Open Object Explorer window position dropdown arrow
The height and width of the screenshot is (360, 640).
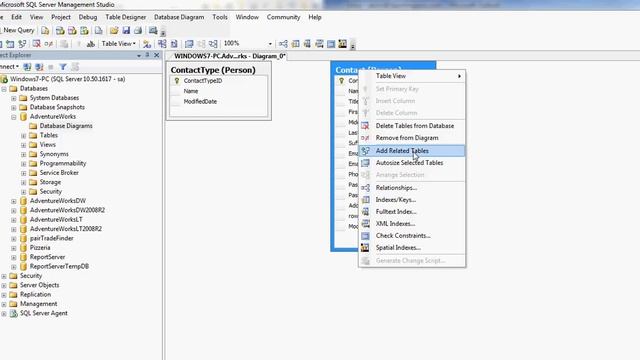139,56
